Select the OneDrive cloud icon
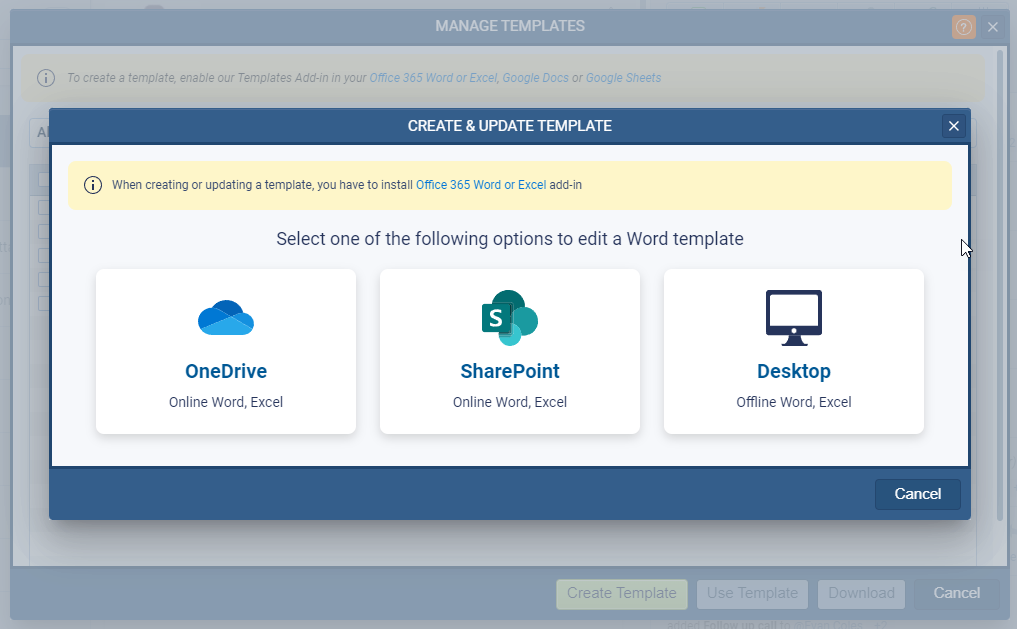Image resolution: width=1017 pixels, height=629 pixels. coord(225,316)
